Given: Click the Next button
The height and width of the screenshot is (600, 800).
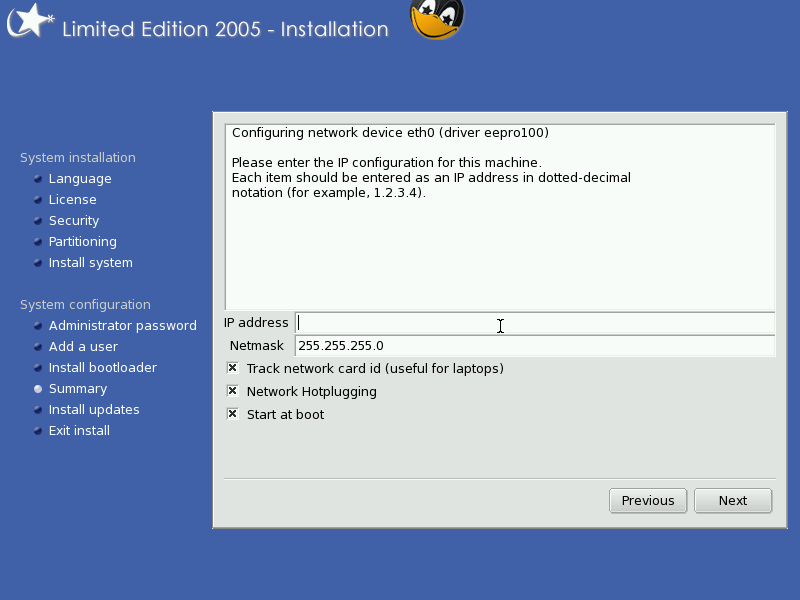Looking at the screenshot, I should tap(733, 501).
